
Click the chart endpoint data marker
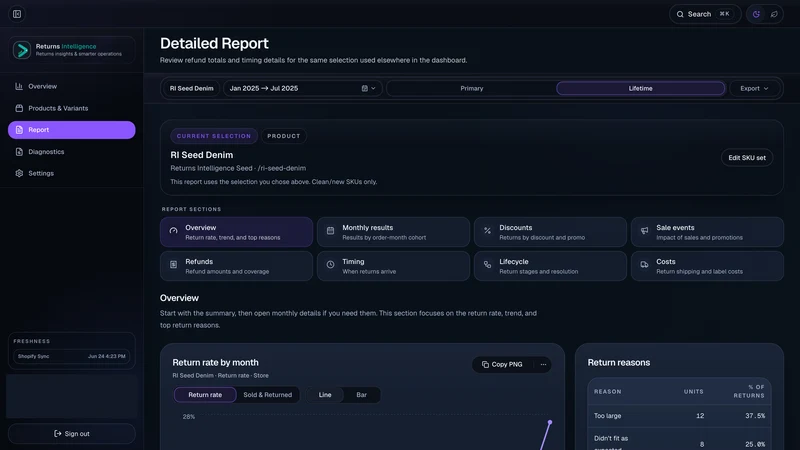pyautogui.click(x=549, y=422)
